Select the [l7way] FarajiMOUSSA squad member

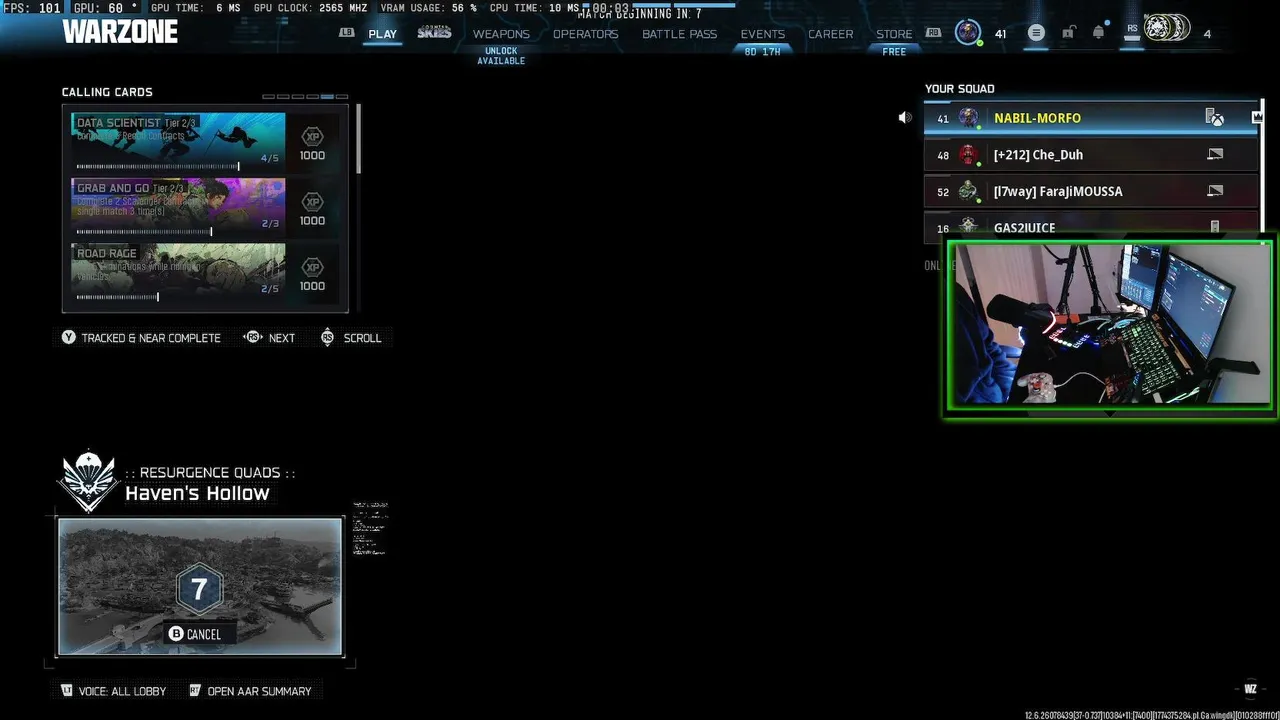(x=1091, y=191)
